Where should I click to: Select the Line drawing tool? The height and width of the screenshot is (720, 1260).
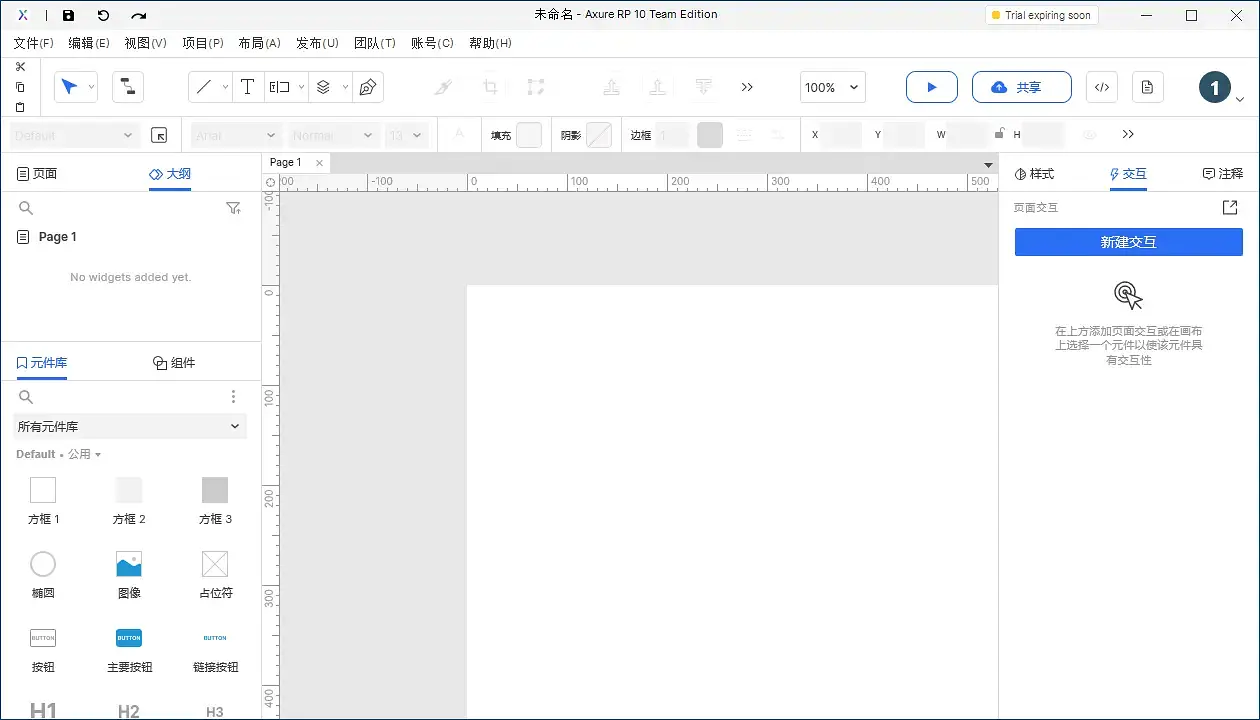click(205, 87)
